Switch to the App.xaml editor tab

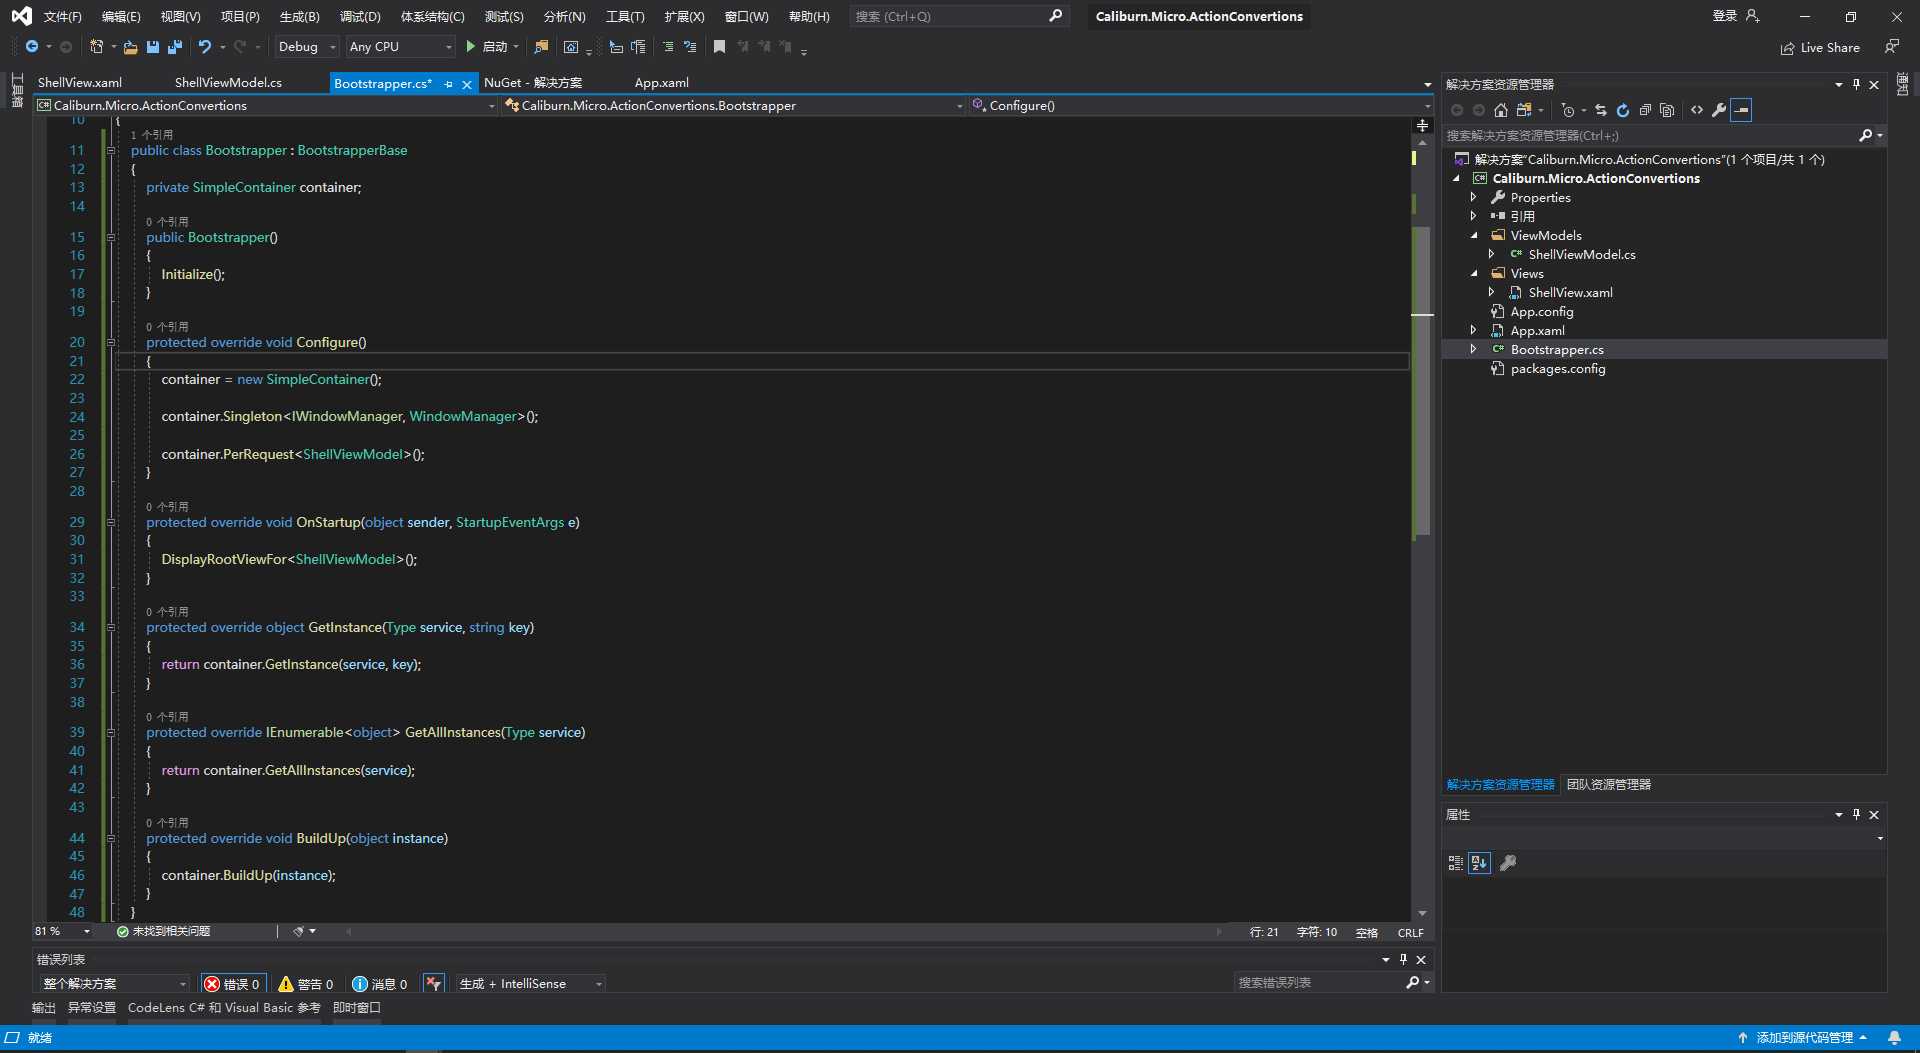[661, 83]
